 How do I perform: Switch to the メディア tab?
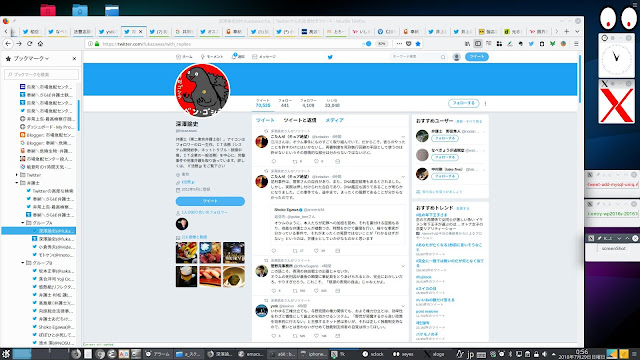(334, 120)
